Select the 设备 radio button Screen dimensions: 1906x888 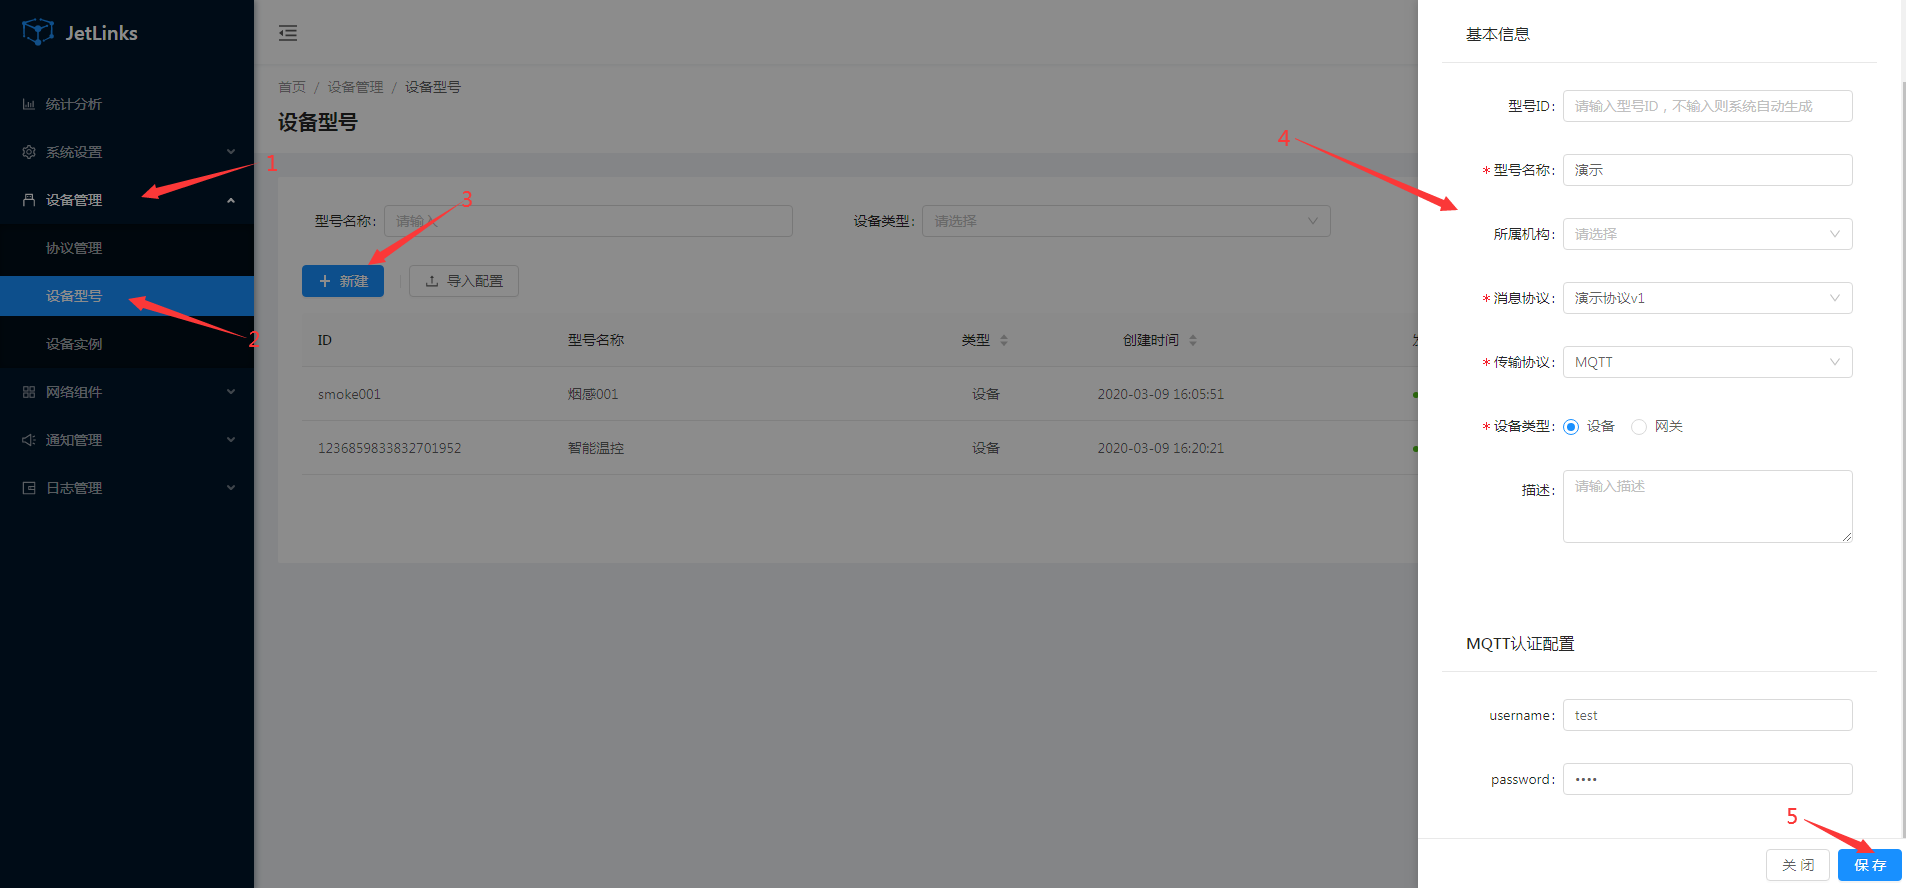pyautogui.click(x=1571, y=427)
